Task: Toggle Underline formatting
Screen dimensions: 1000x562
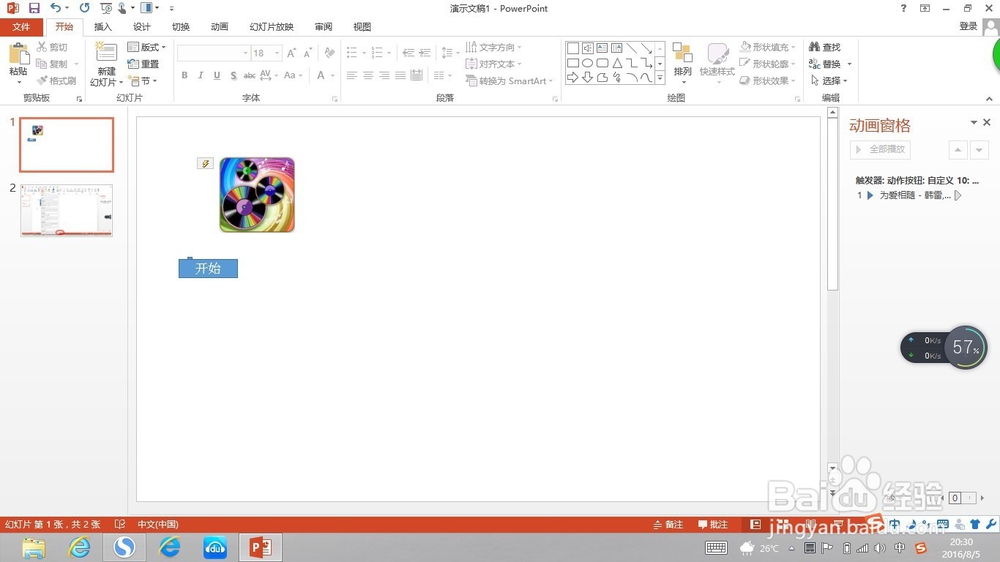Action: click(217, 75)
